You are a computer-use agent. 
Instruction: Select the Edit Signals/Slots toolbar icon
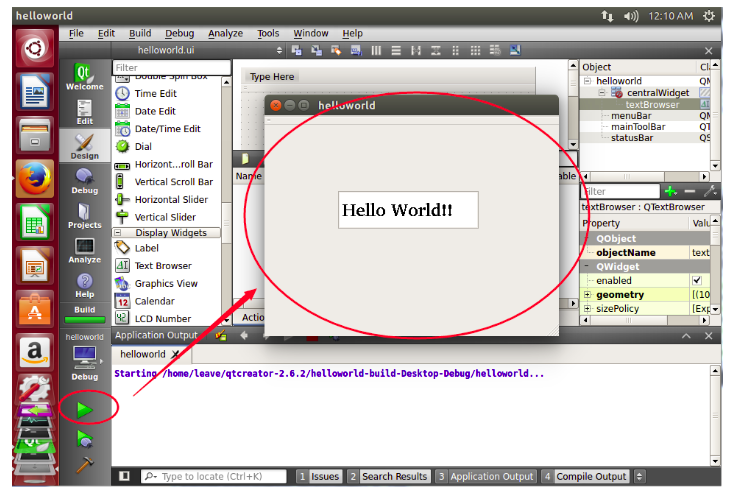pos(316,50)
